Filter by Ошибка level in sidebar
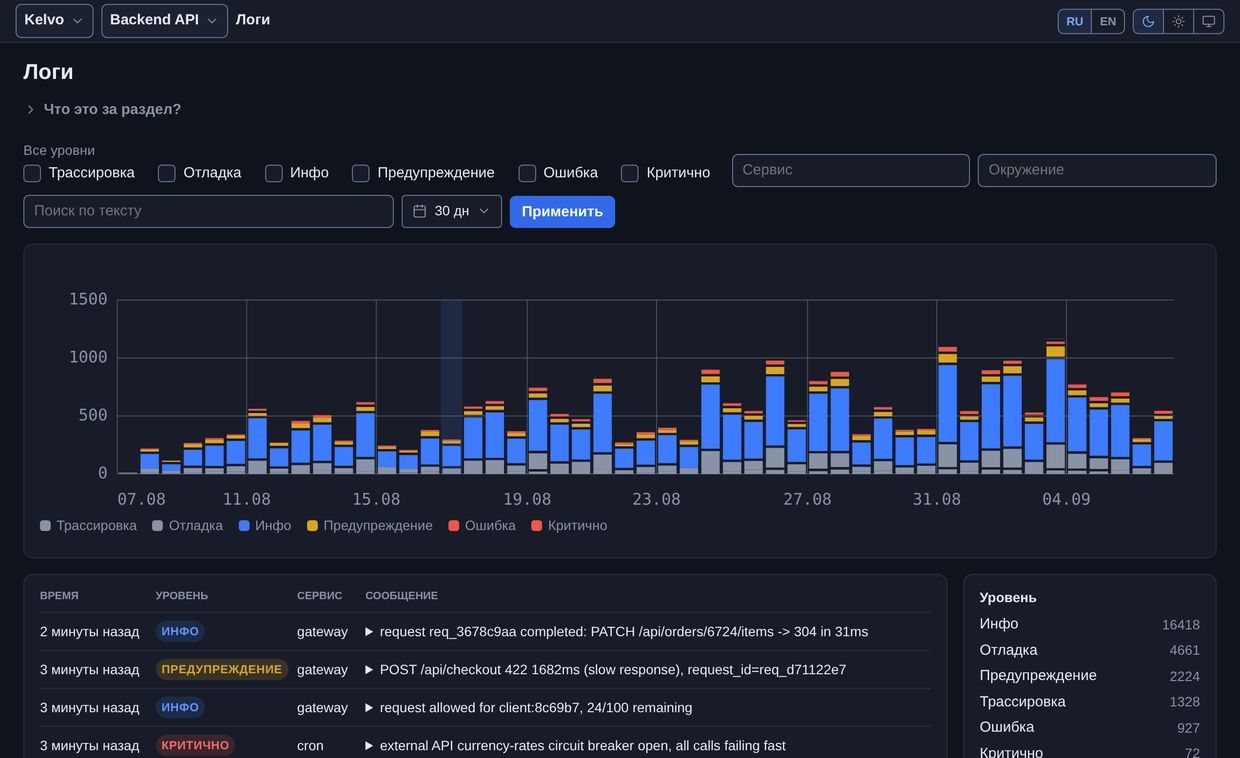 coord(1090,728)
